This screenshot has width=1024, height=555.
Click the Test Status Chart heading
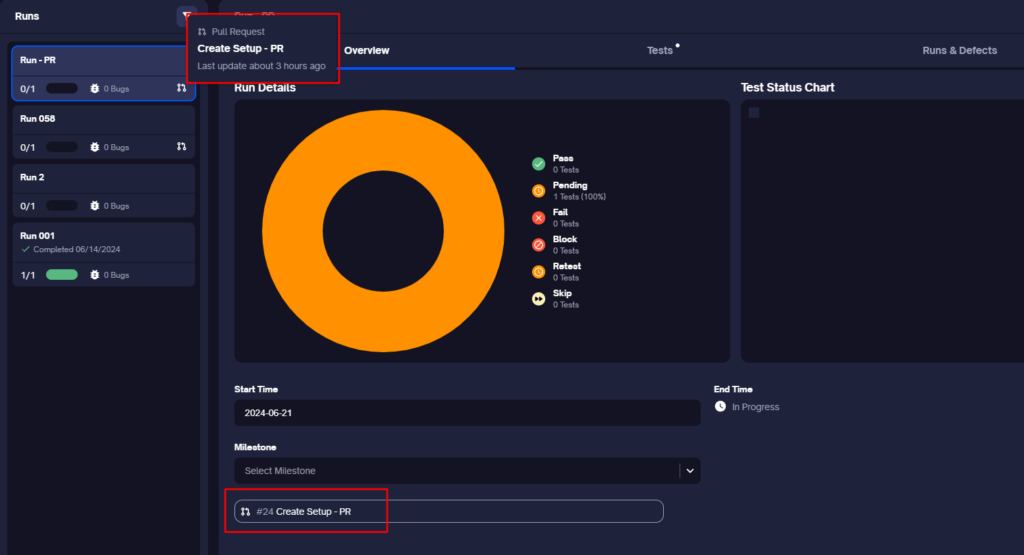(x=788, y=87)
